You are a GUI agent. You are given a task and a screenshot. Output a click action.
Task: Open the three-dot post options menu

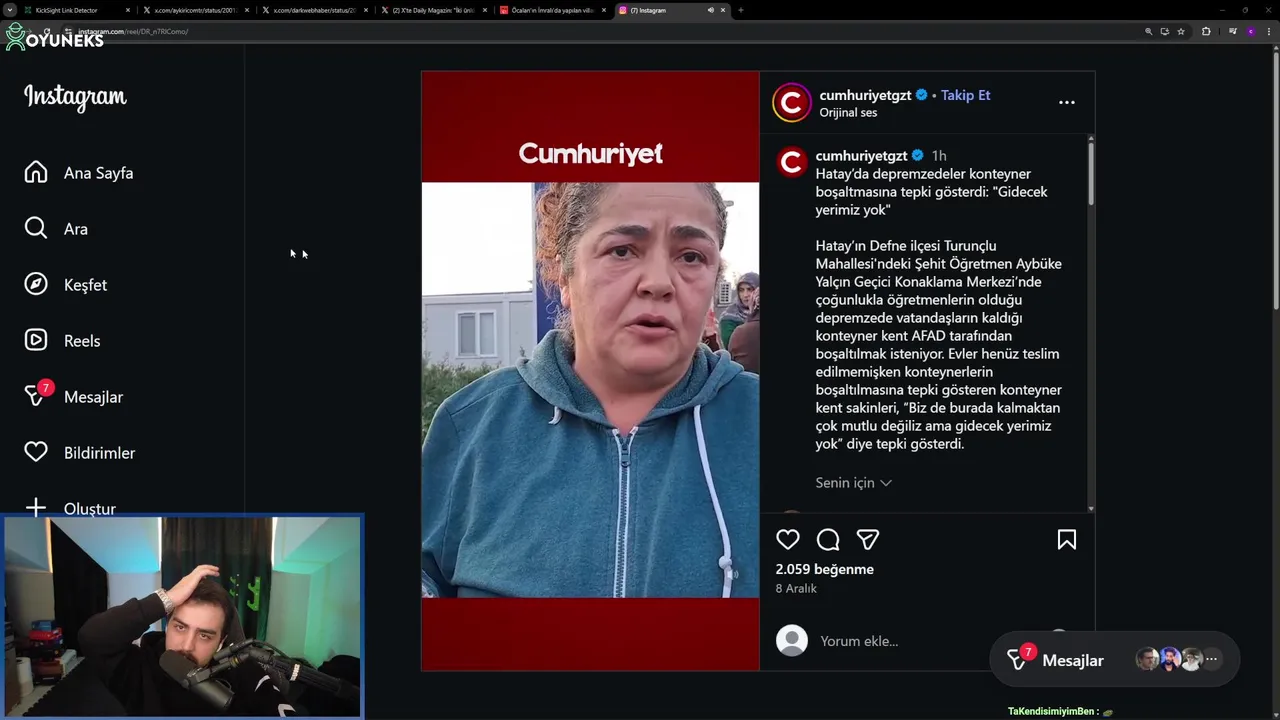tap(1067, 102)
